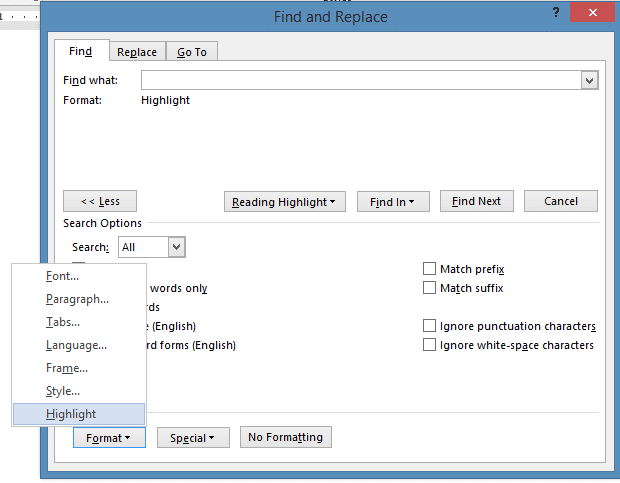The width and height of the screenshot is (620, 483).
Task: Toggle Ignore punctuation characters checkbox
Action: [x=430, y=326]
